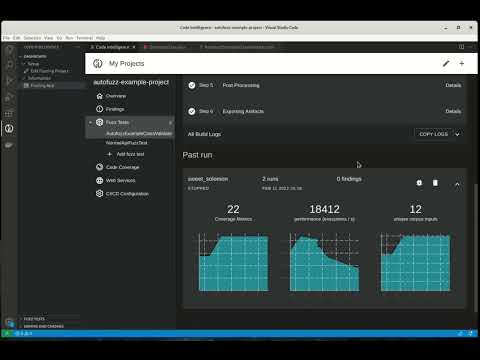This screenshot has width=480, height=360.
Task: Click the Coverage Metrics chart
Action: (233, 262)
